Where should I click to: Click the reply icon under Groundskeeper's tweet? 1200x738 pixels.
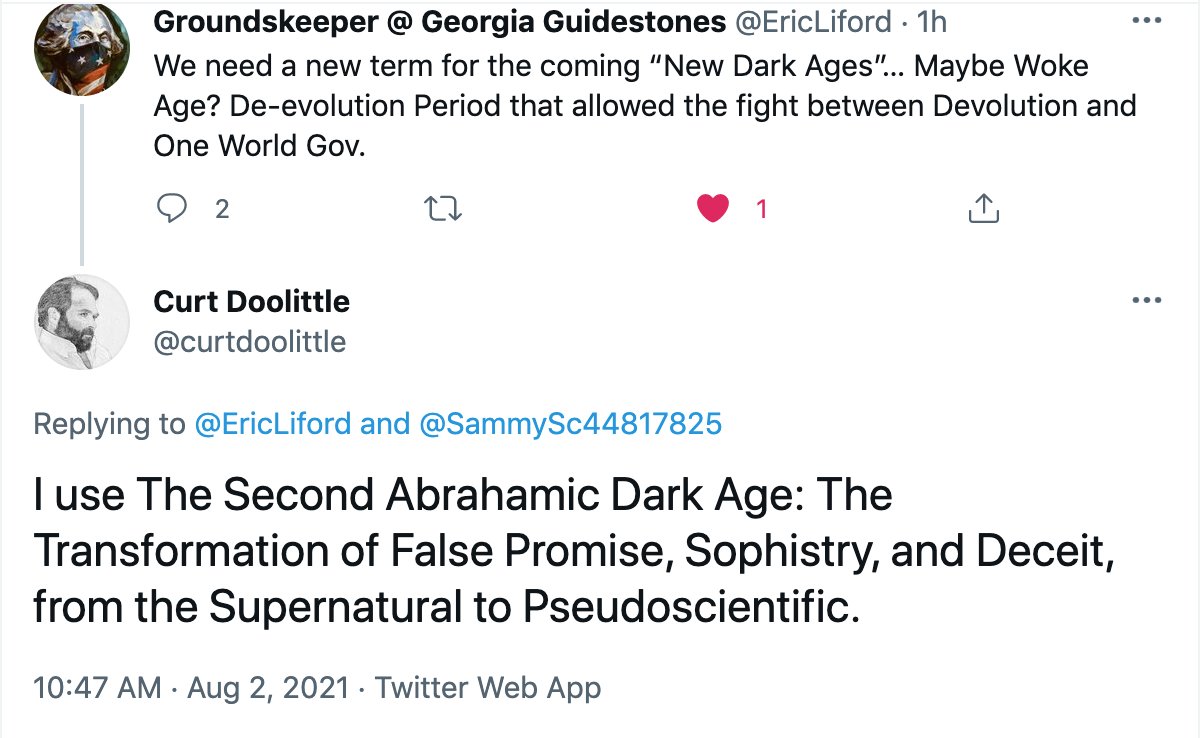(174, 209)
